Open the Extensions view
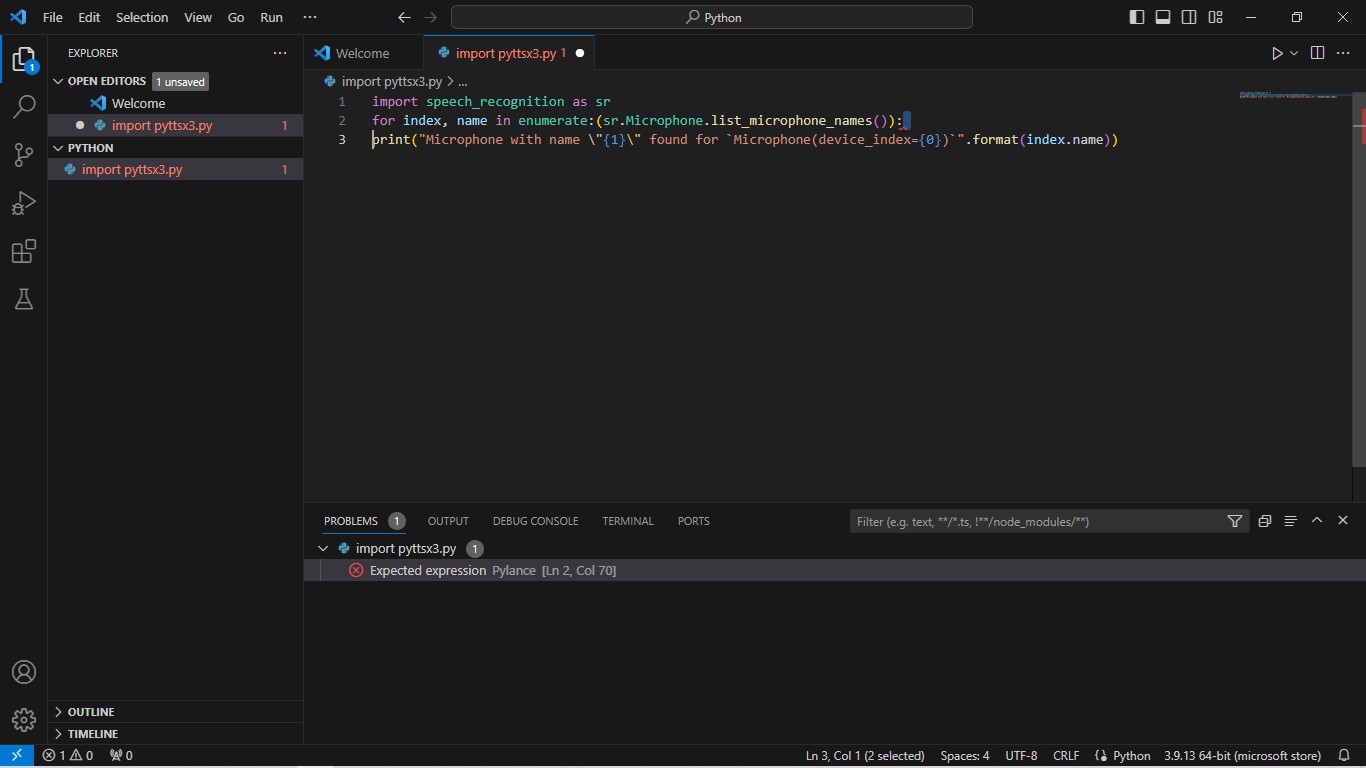The image size is (1366, 768). (x=24, y=251)
